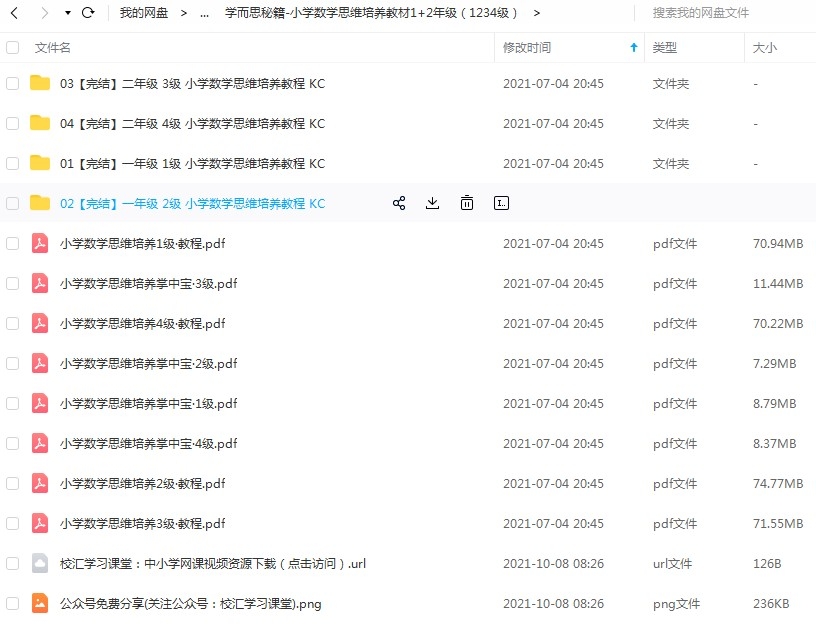Open file 小学数学思维培养1级·教程.pdf

143,244
